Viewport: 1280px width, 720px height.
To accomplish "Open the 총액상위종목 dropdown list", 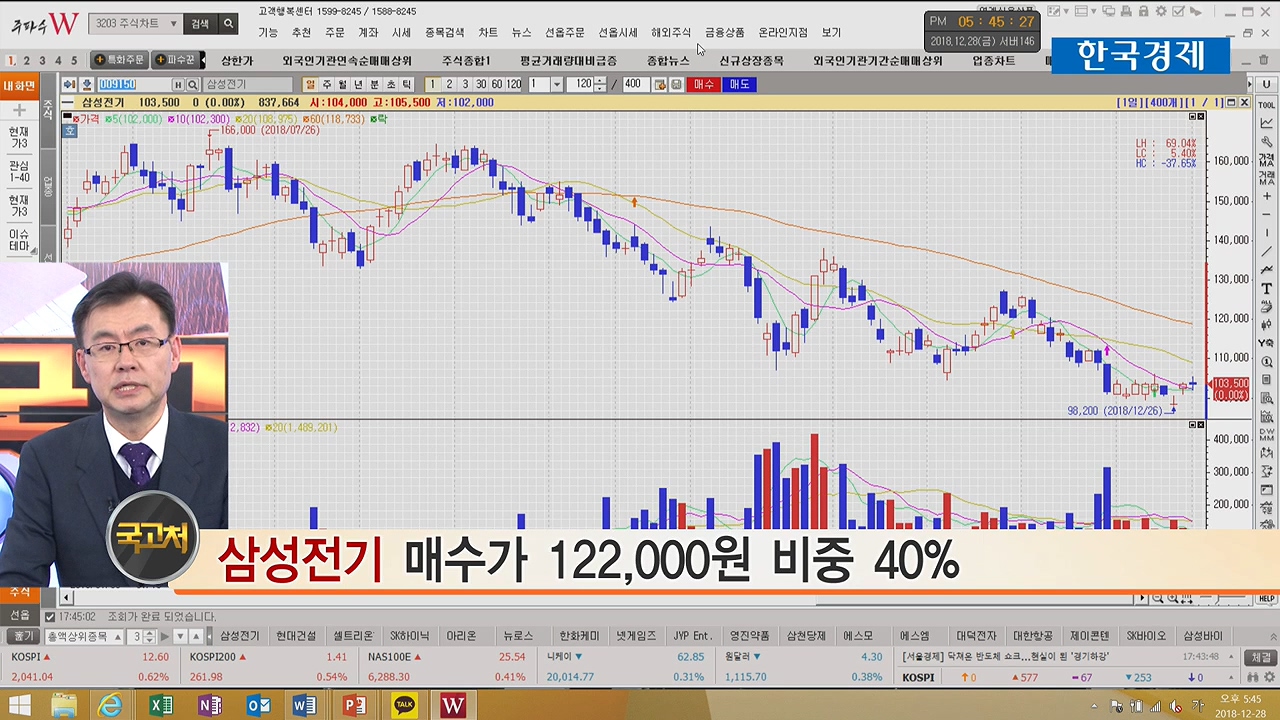I will tap(117, 636).
